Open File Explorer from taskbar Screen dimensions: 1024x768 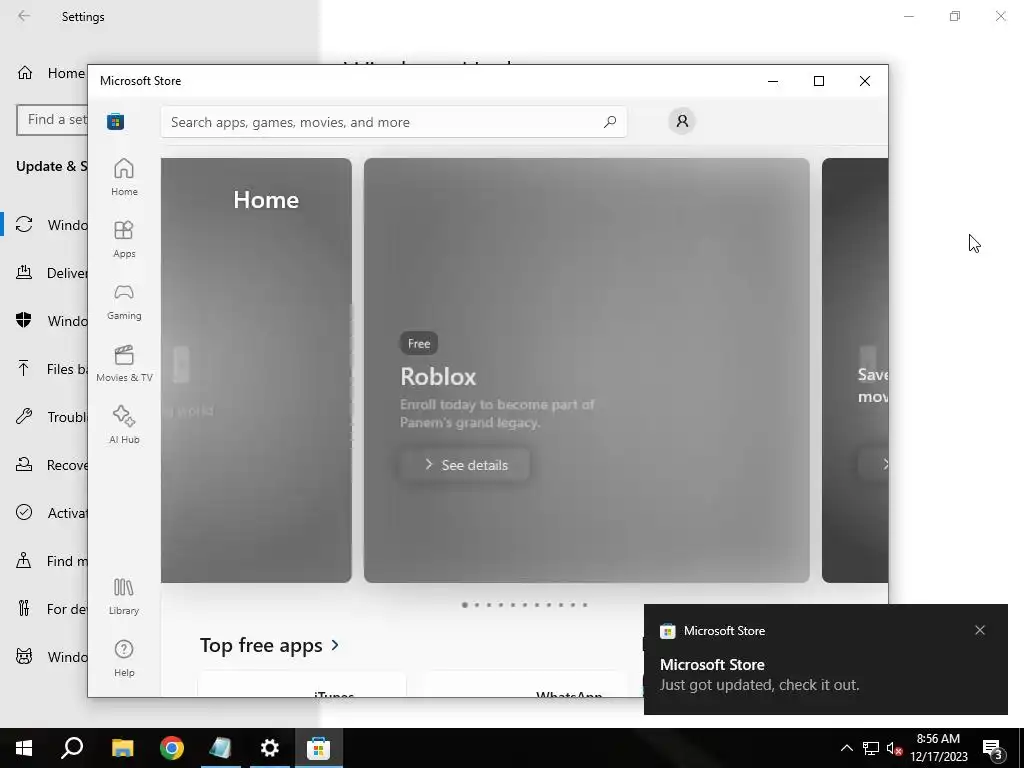point(122,748)
